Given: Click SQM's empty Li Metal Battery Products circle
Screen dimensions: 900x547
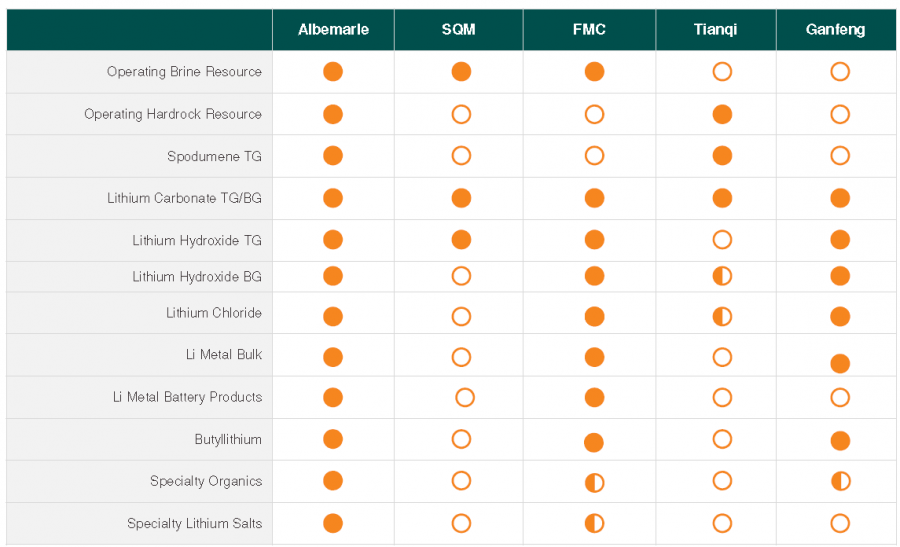Looking at the screenshot, I should (465, 398).
